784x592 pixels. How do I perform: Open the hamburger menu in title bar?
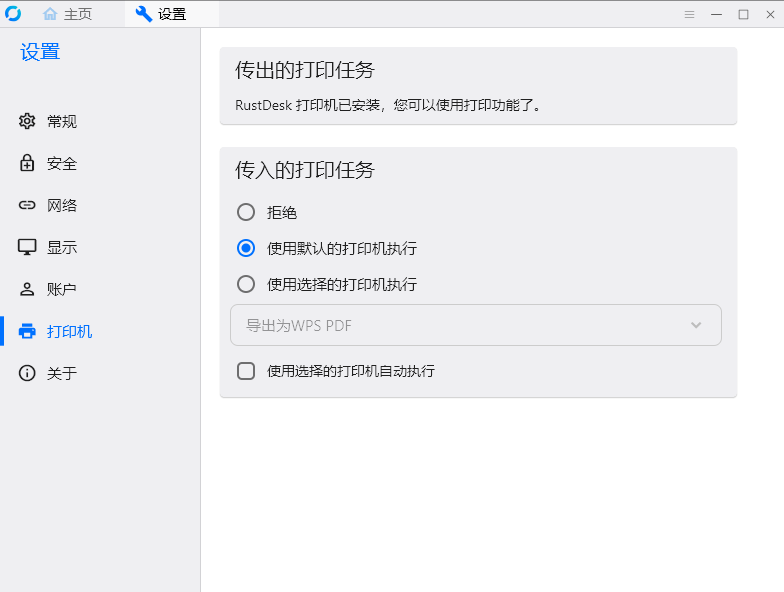690,14
